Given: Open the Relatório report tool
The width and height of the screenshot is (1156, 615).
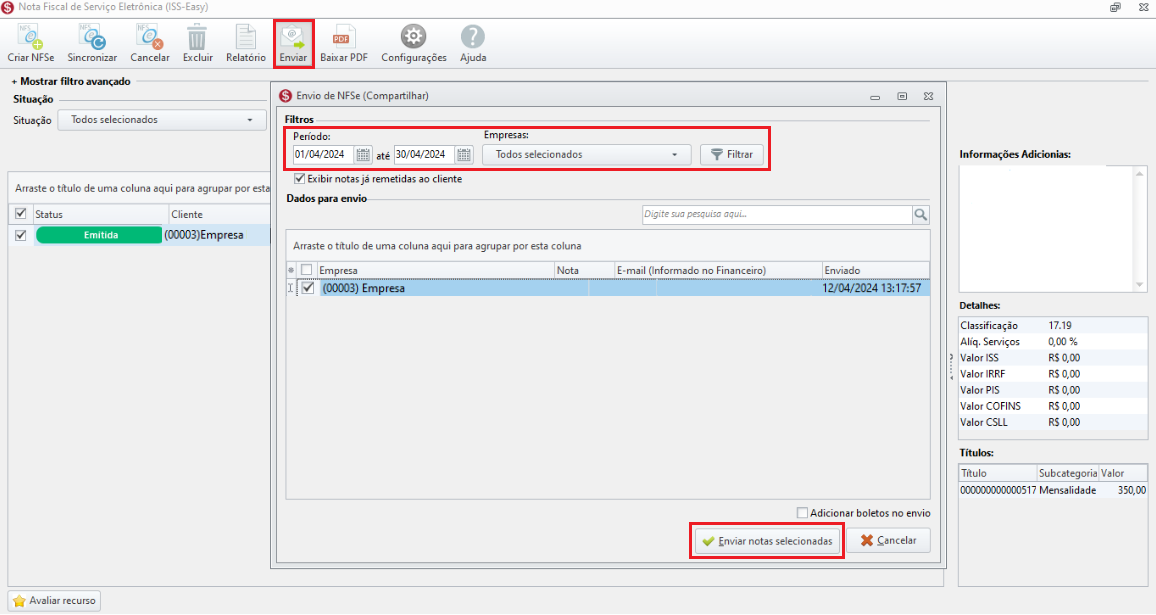Looking at the screenshot, I should [x=246, y=43].
